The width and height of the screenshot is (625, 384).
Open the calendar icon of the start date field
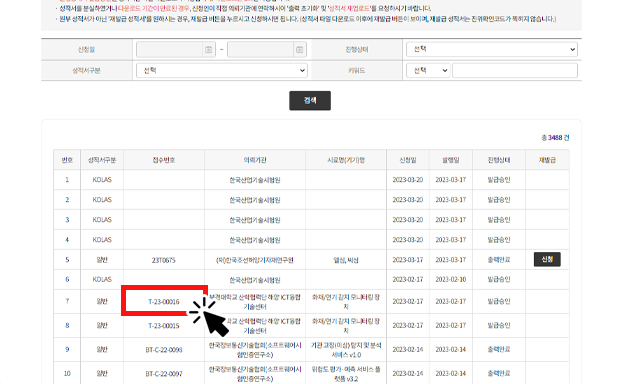pyautogui.click(x=208, y=49)
